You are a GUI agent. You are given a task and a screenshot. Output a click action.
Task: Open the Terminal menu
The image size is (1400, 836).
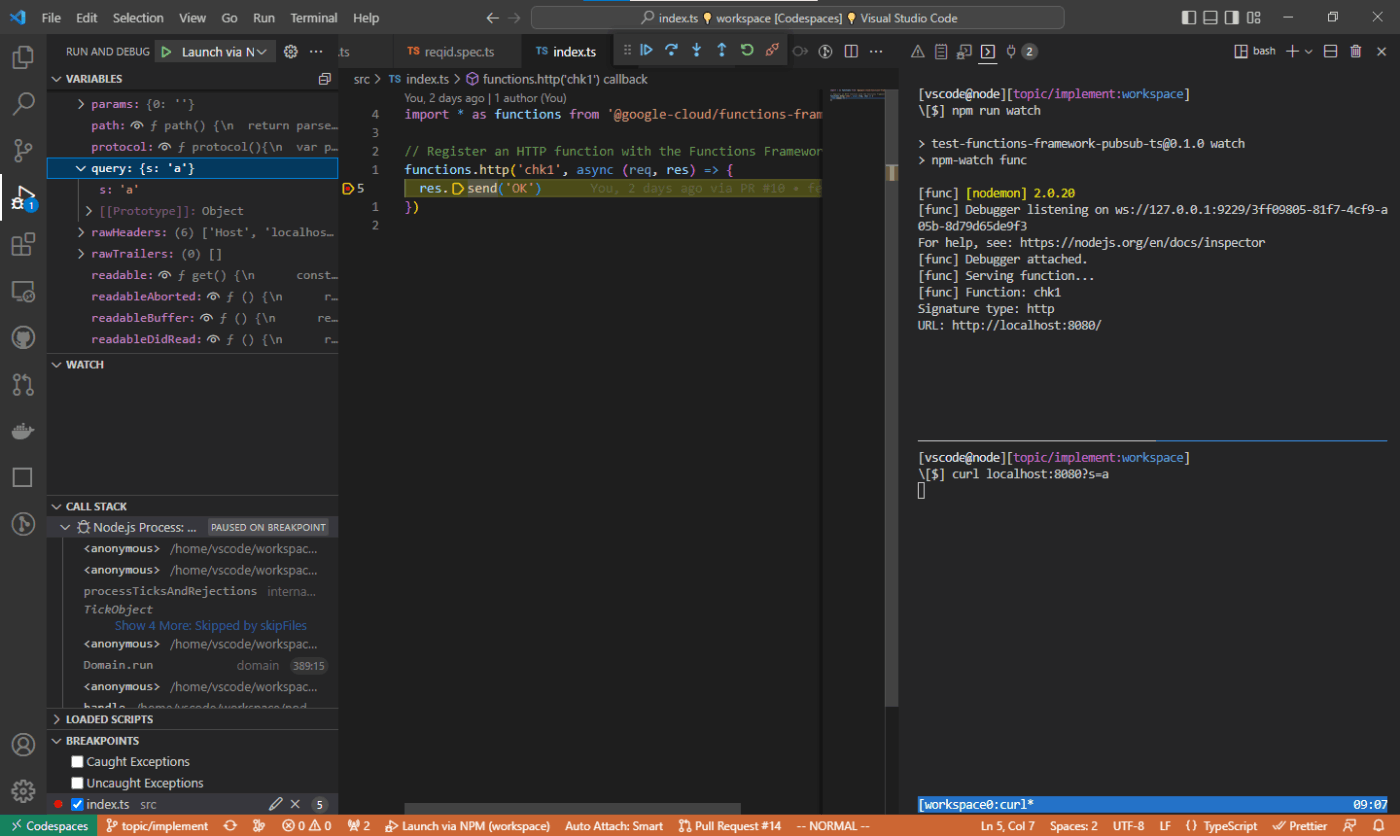314,18
